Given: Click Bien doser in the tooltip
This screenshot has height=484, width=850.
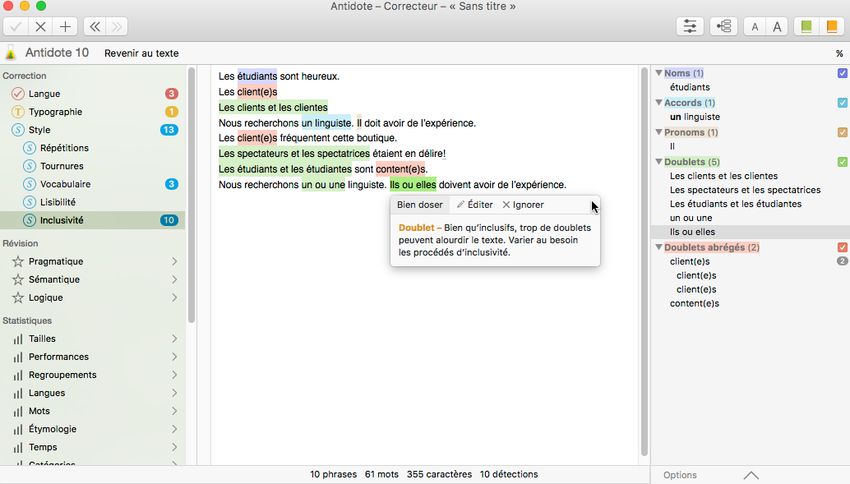Looking at the screenshot, I should tap(420, 205).
